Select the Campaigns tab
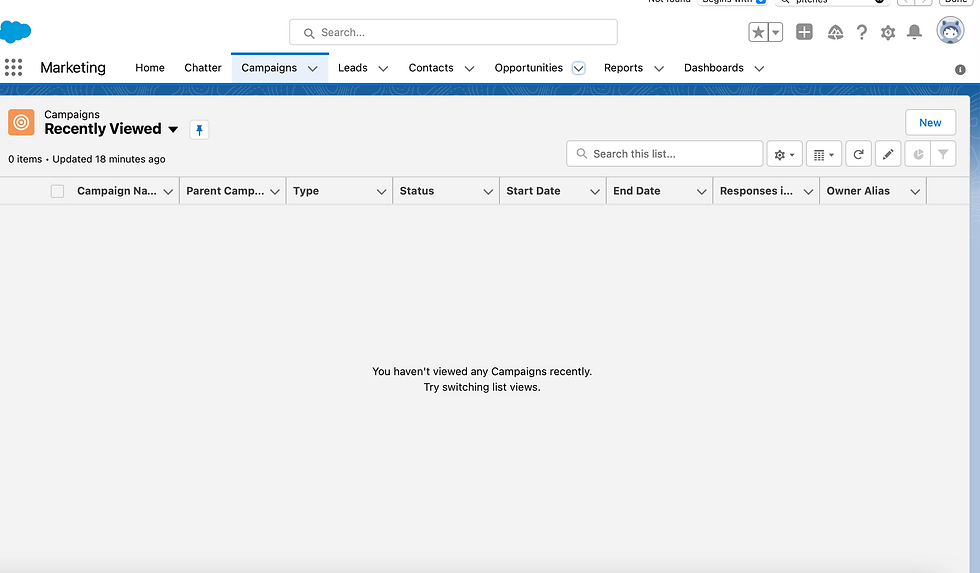Screen dimensions: 980x573 pyautogui.click(x=269, y=67)
